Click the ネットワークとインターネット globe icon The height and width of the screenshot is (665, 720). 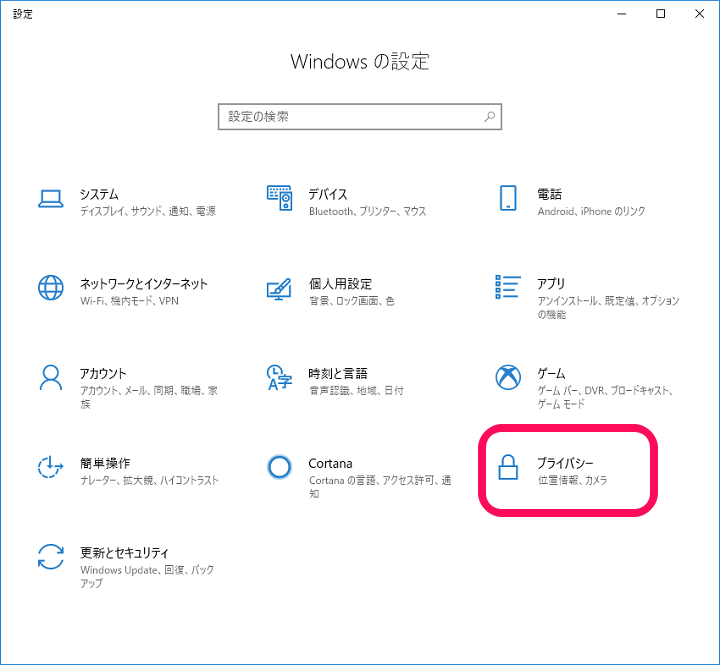[x=51, y=287]
